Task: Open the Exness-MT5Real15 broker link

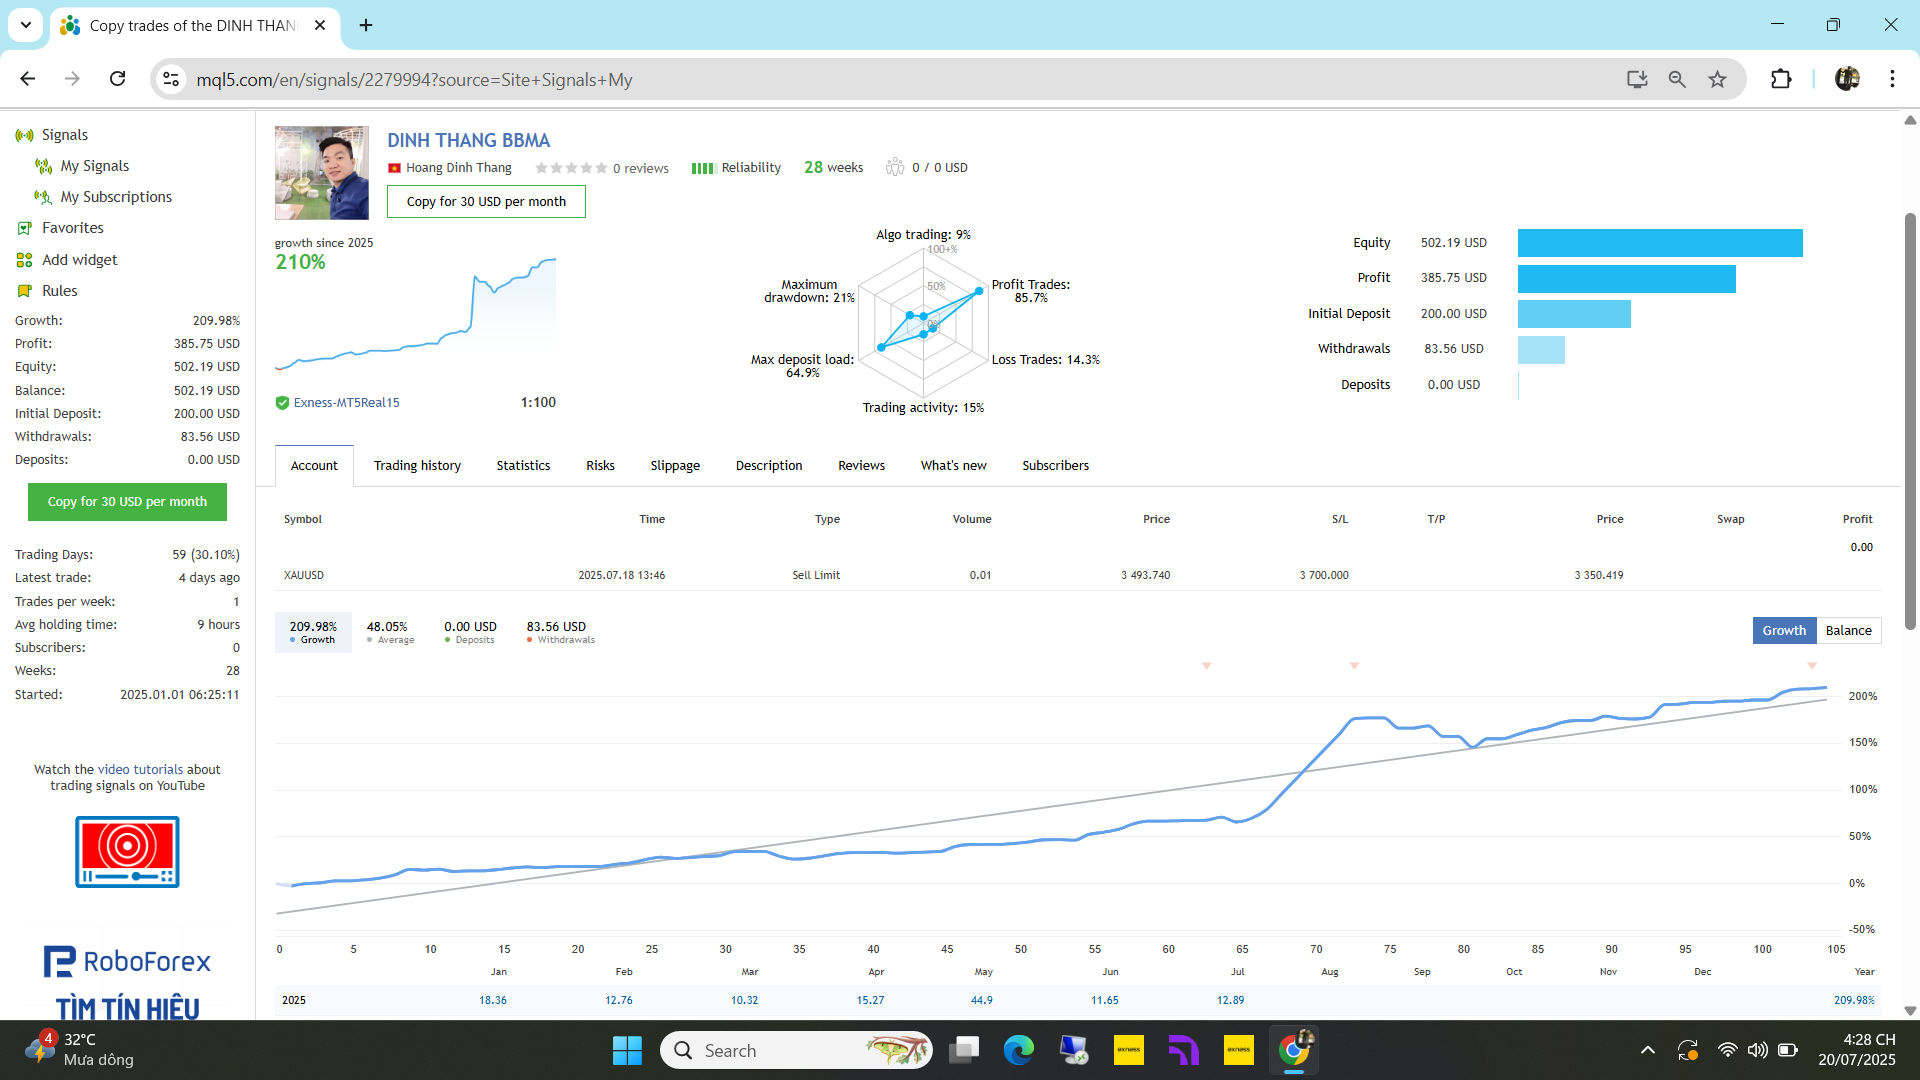Action: pyautogui.click(x=346, y=403)
